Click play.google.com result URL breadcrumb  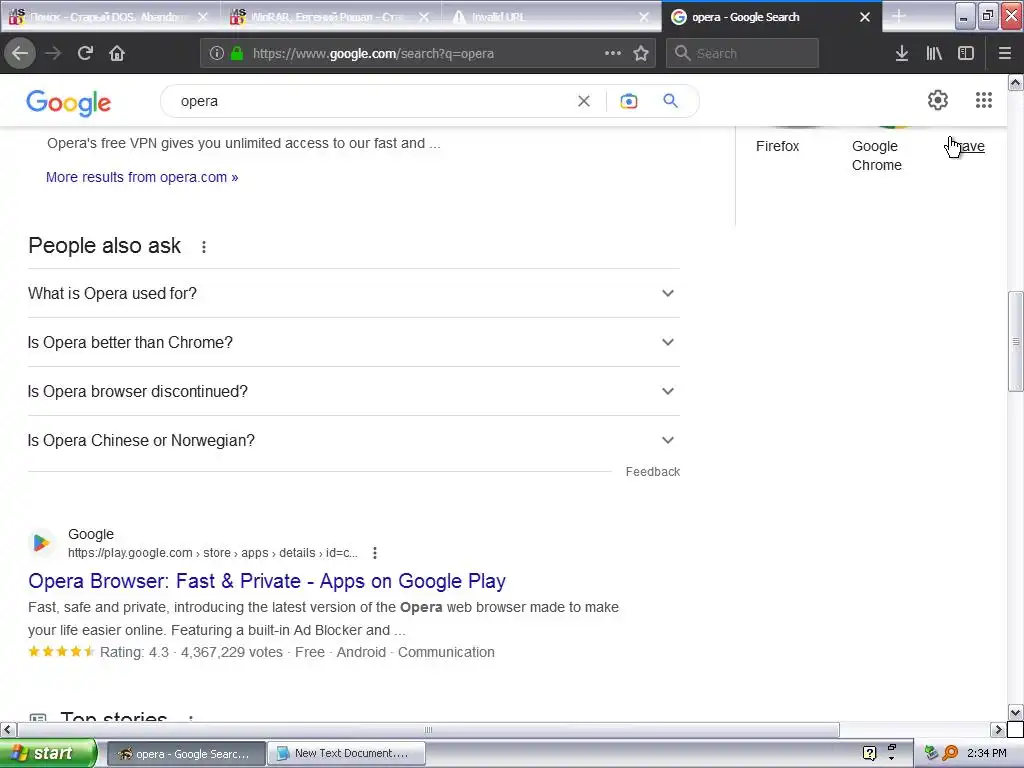point(213,553)
